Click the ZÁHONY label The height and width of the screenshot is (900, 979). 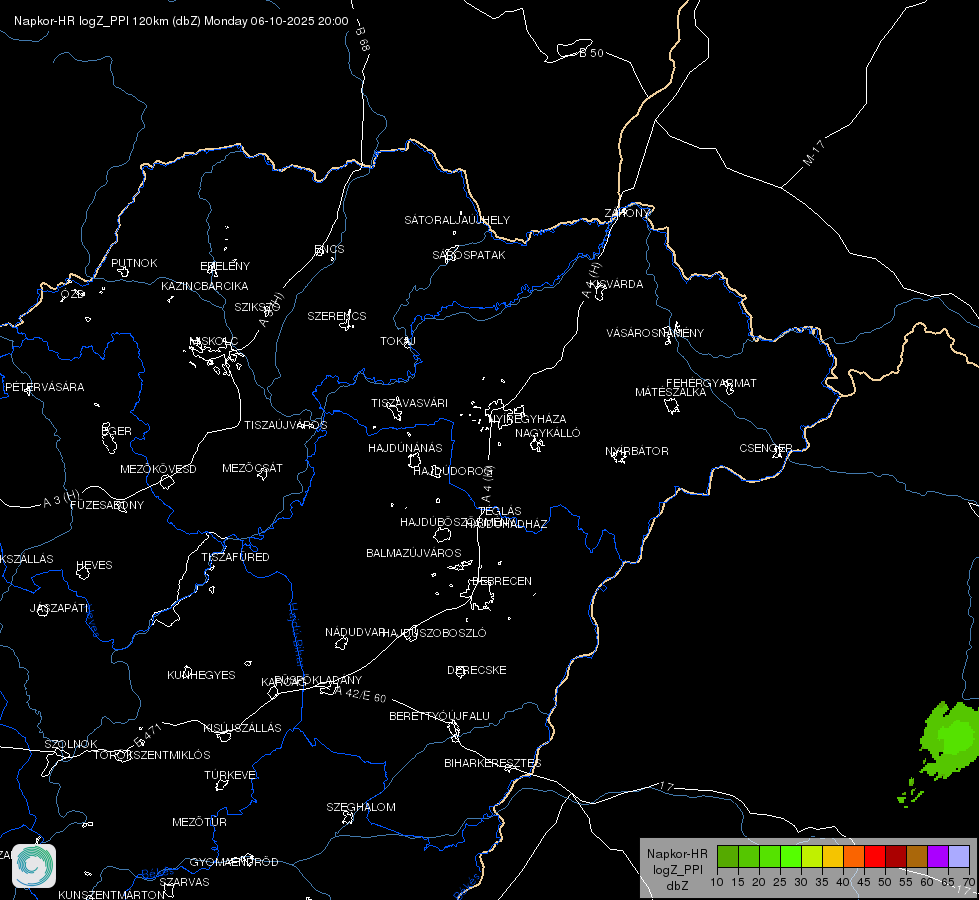[x=628, y=213]
